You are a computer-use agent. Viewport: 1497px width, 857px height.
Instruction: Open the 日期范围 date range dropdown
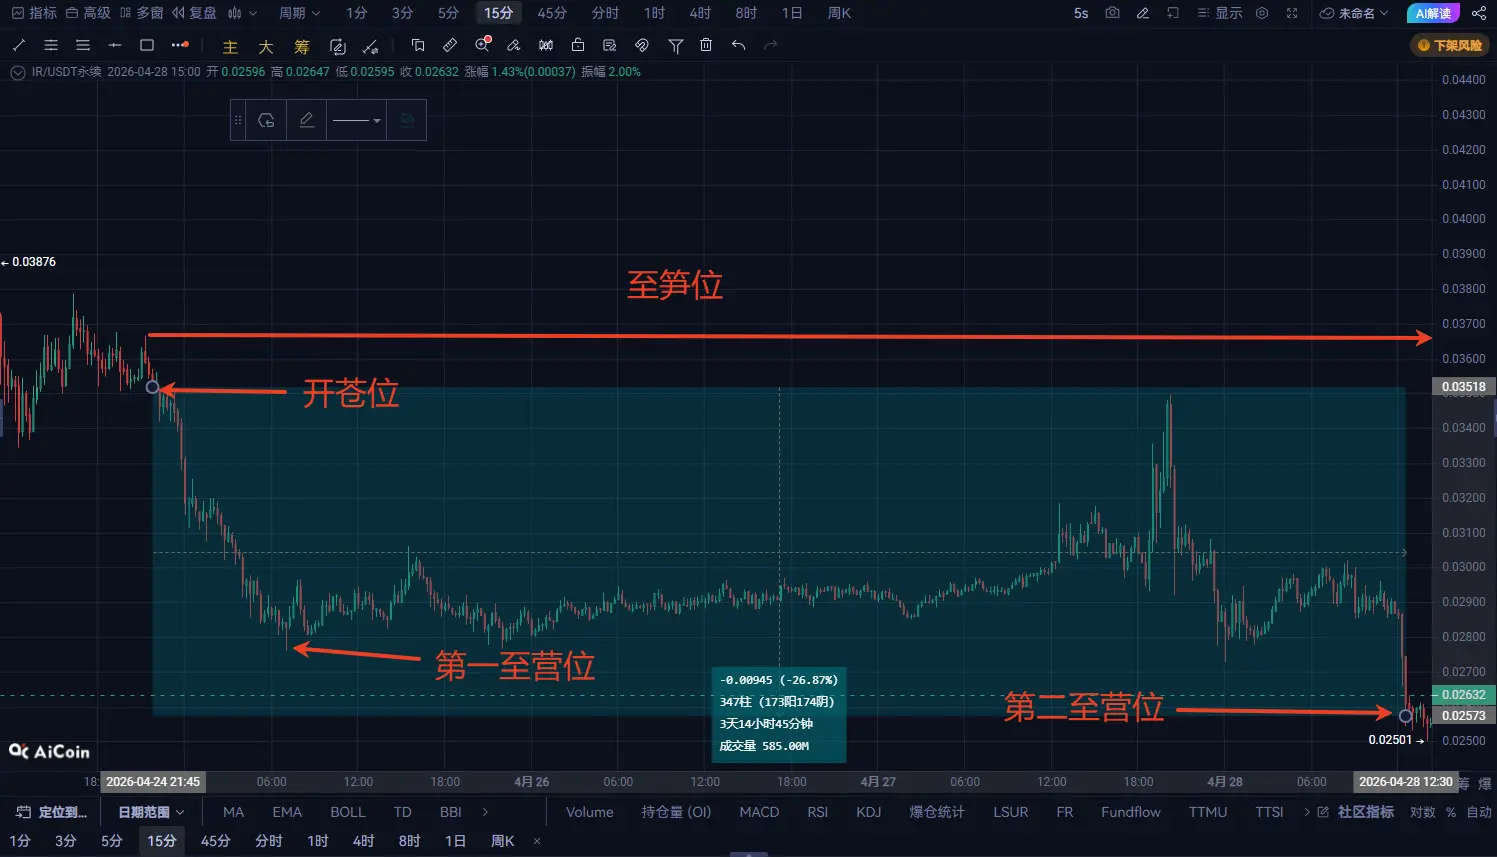coord(151,812)
